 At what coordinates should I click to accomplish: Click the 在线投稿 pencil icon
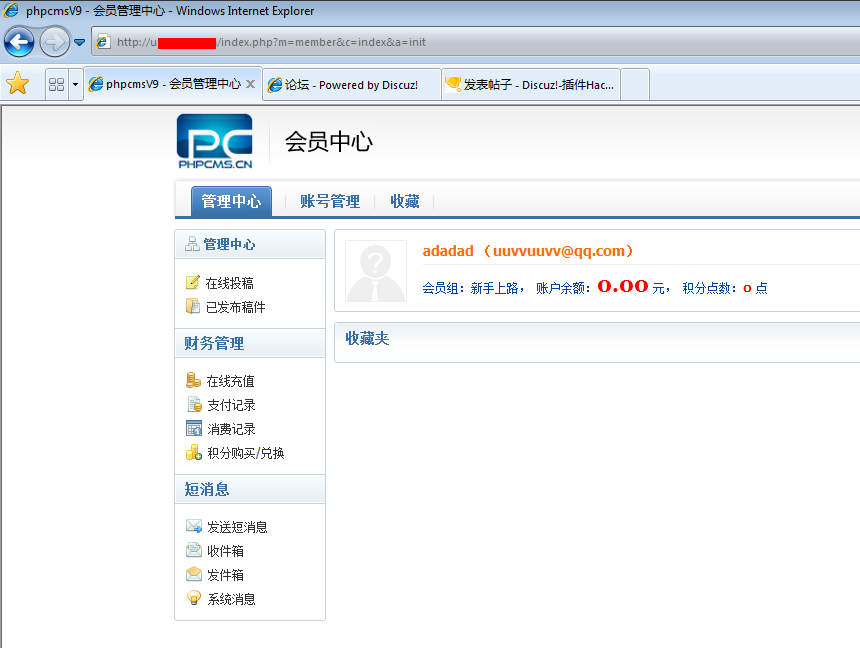coord(193,282)
